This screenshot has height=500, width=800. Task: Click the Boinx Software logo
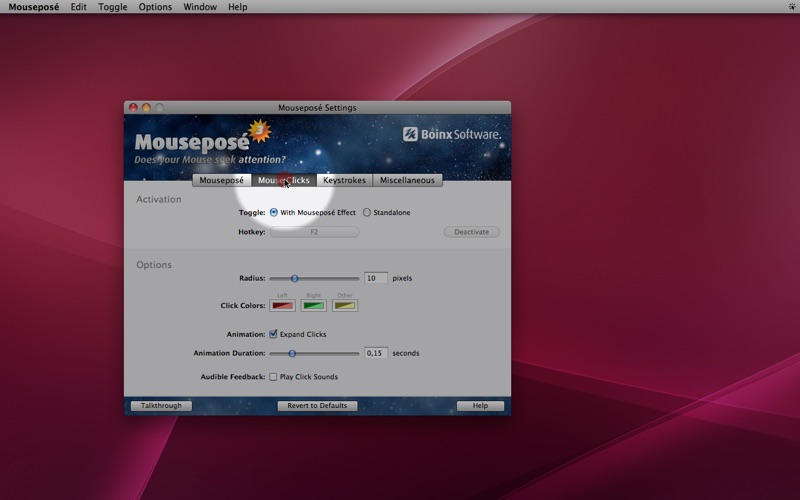point(452,134)
